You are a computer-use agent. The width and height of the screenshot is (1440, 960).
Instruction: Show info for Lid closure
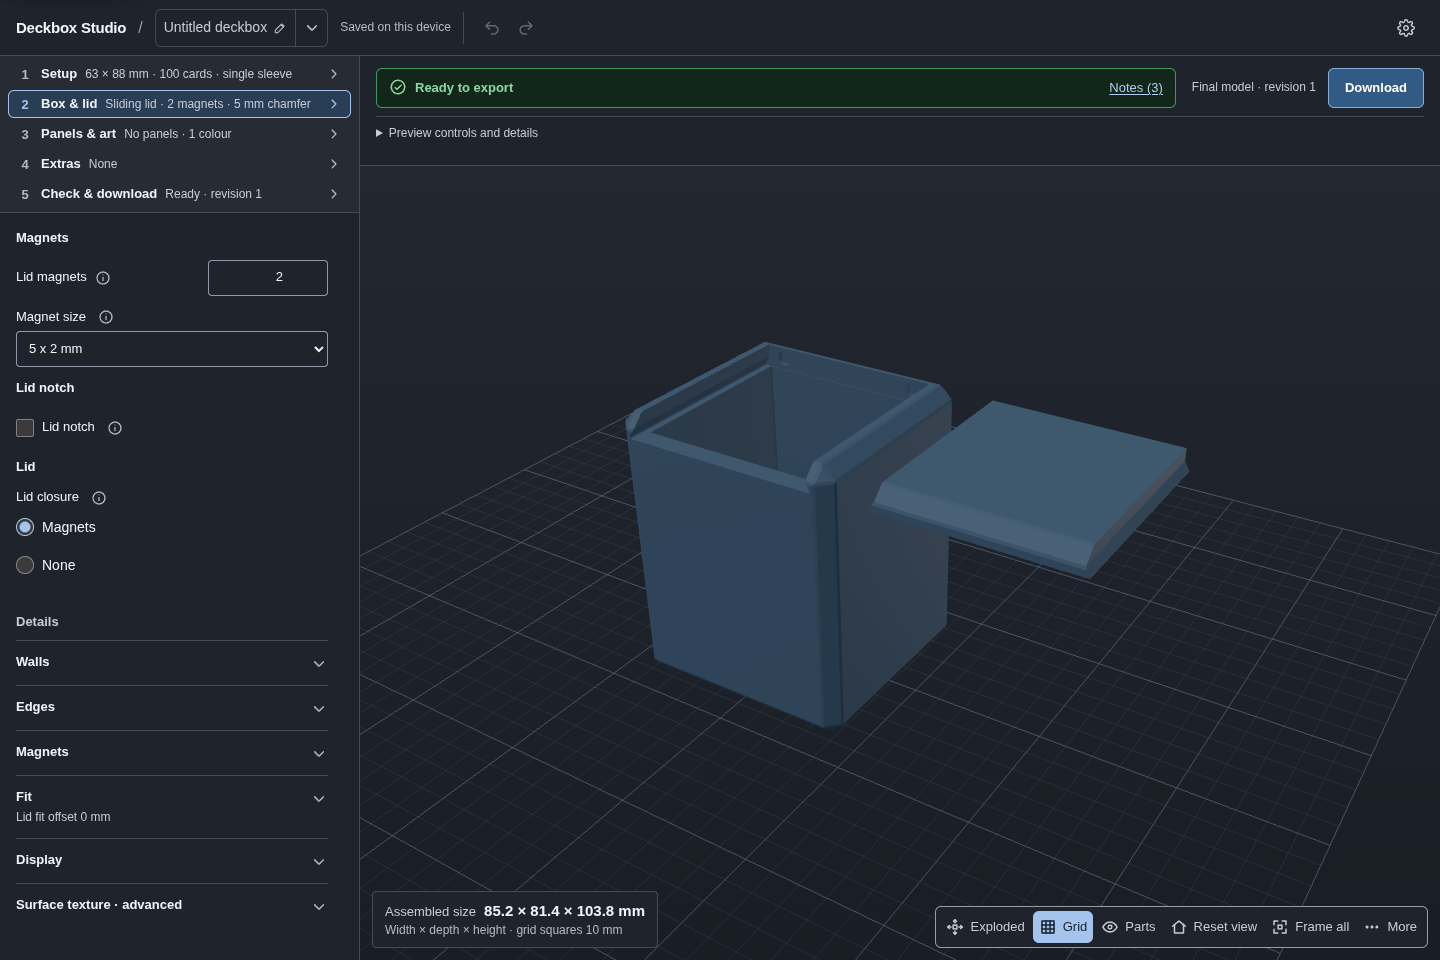click(x=99, y=498)
